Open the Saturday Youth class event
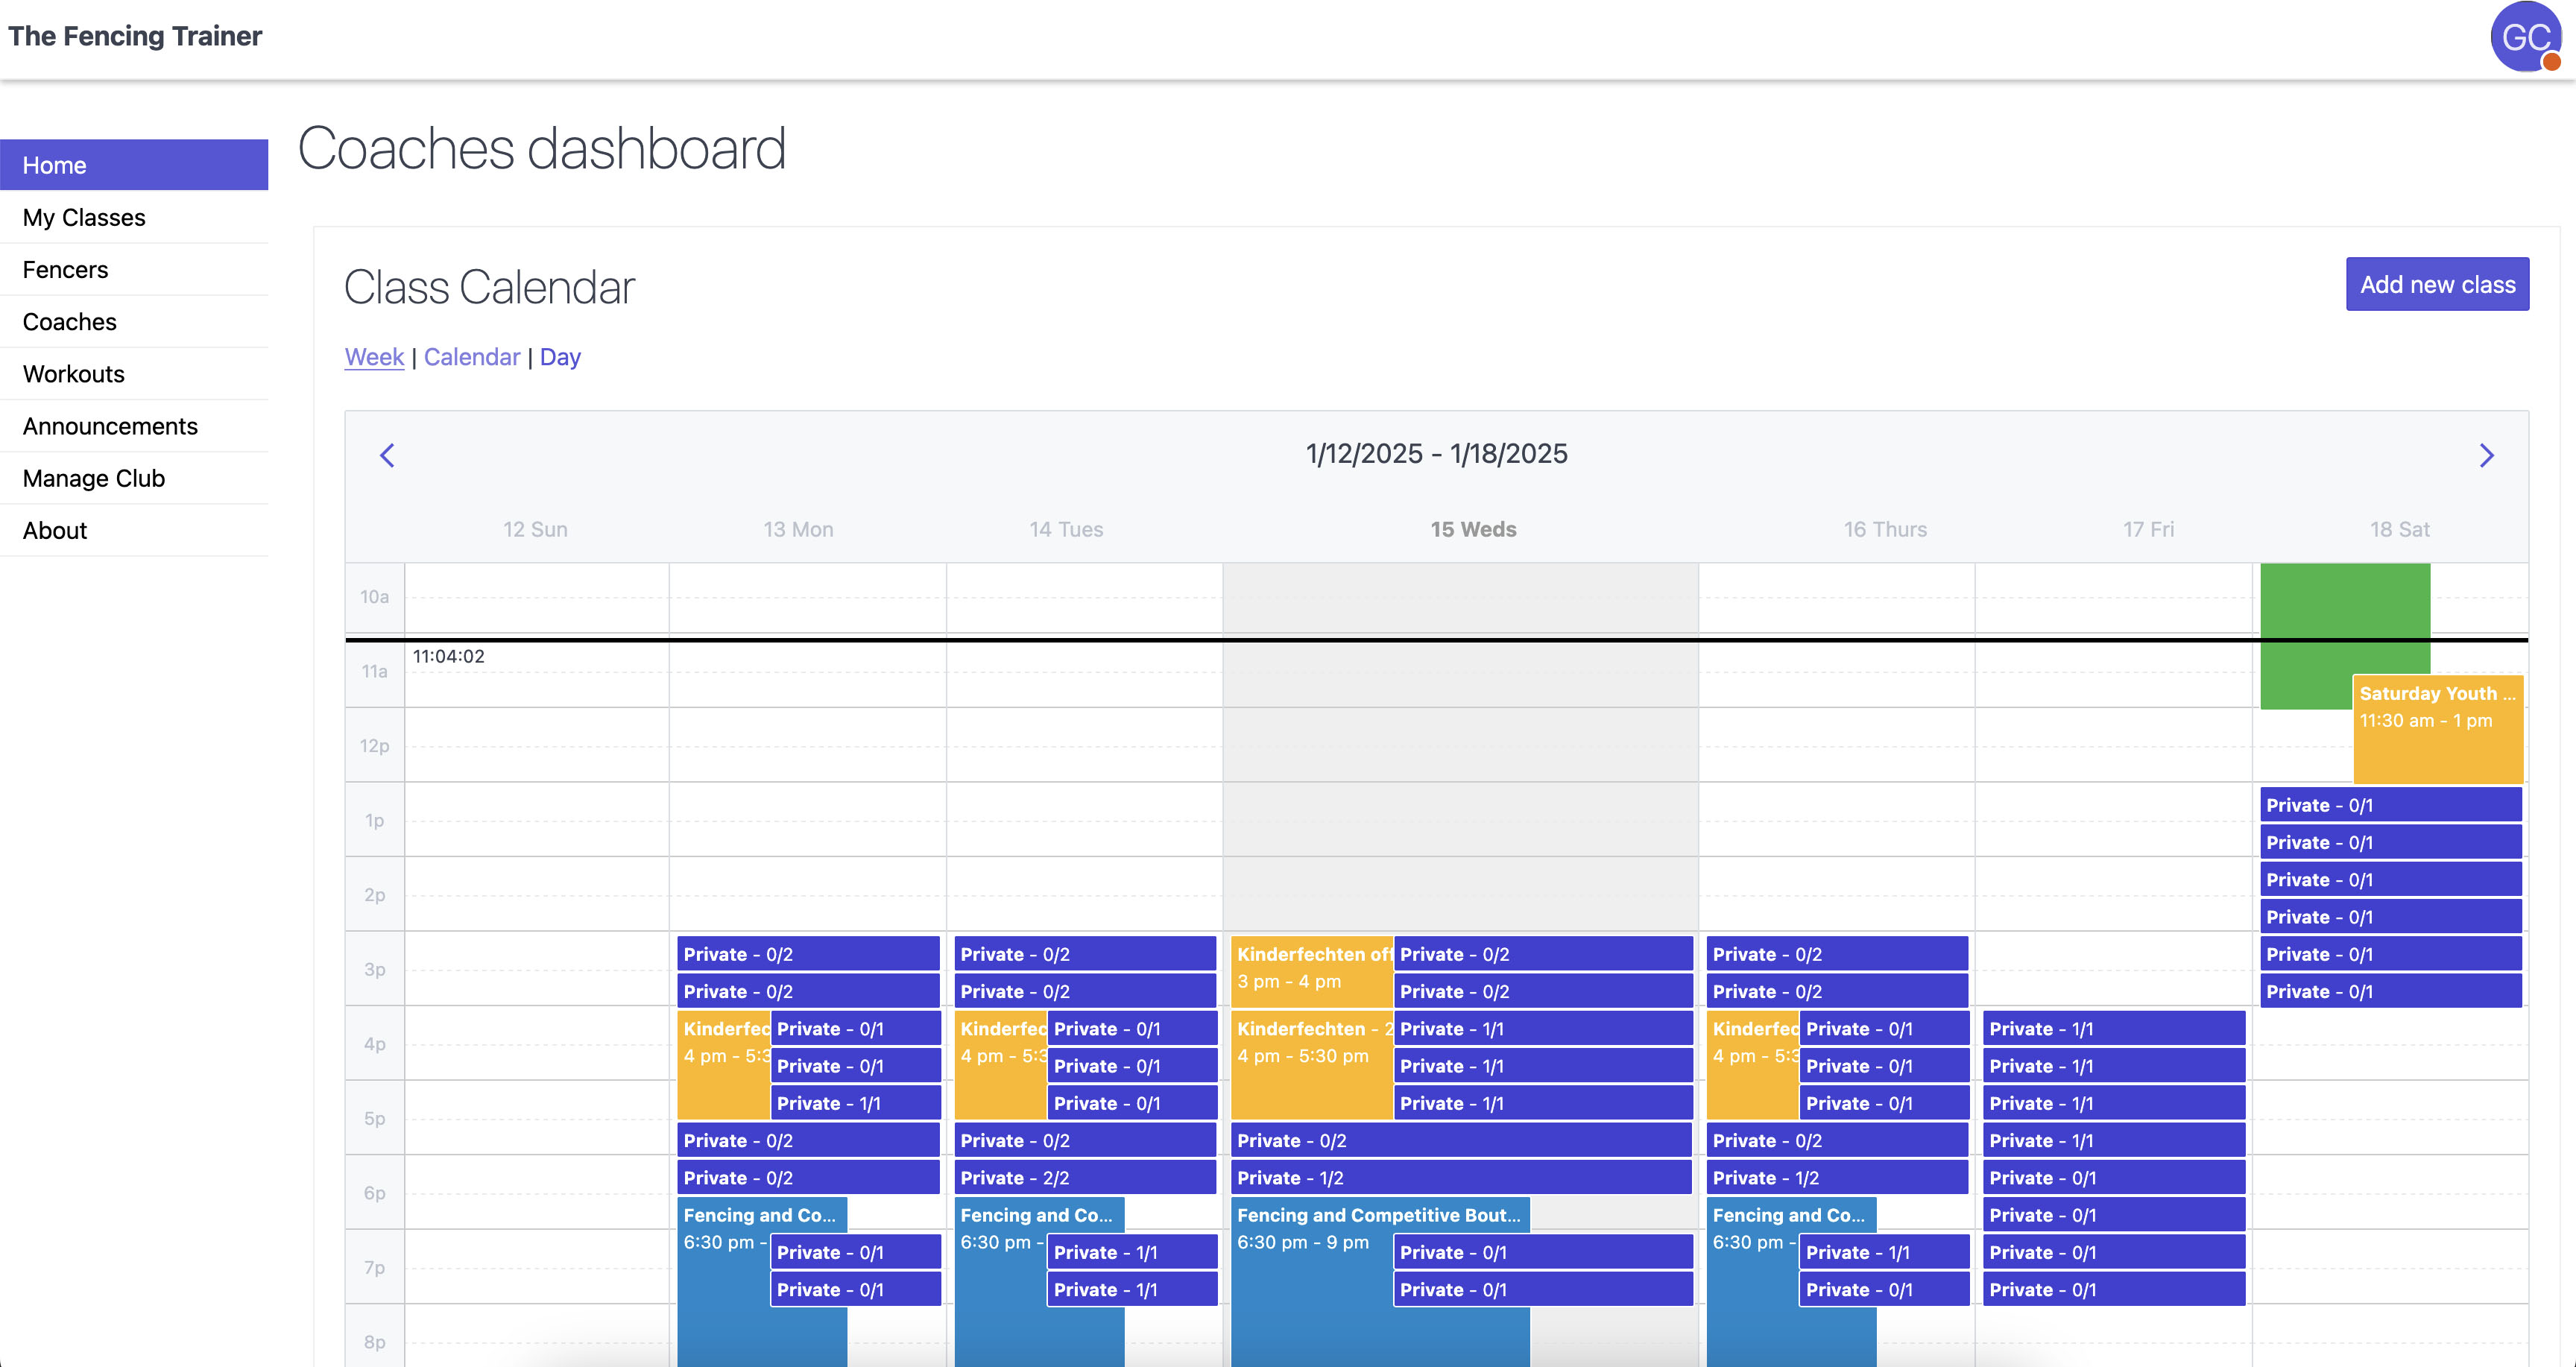 tap(2436, 730)
